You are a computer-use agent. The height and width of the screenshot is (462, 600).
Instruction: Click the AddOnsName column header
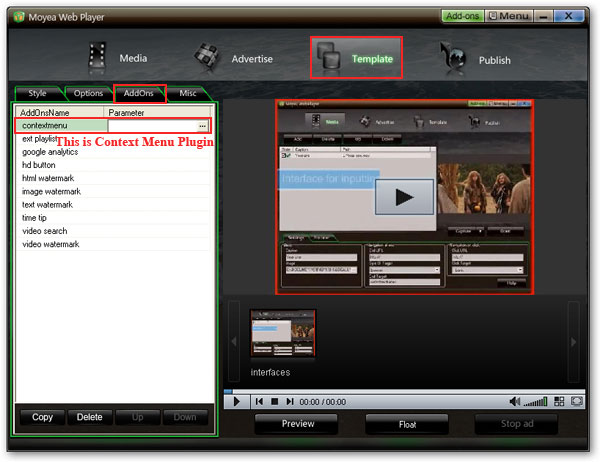(x=60, y=113)
